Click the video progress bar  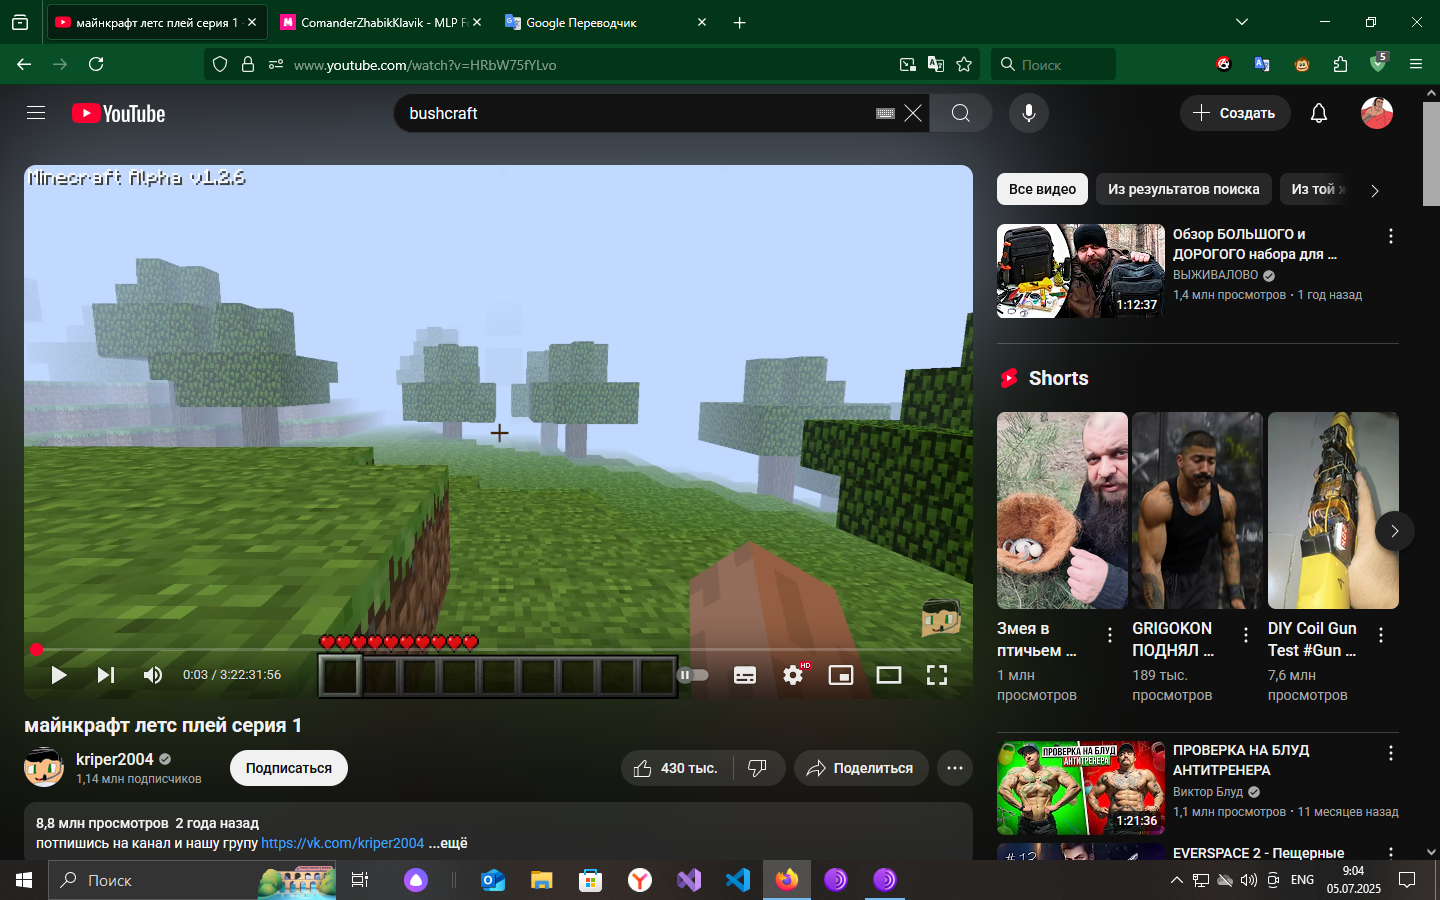tap(498, 650)
